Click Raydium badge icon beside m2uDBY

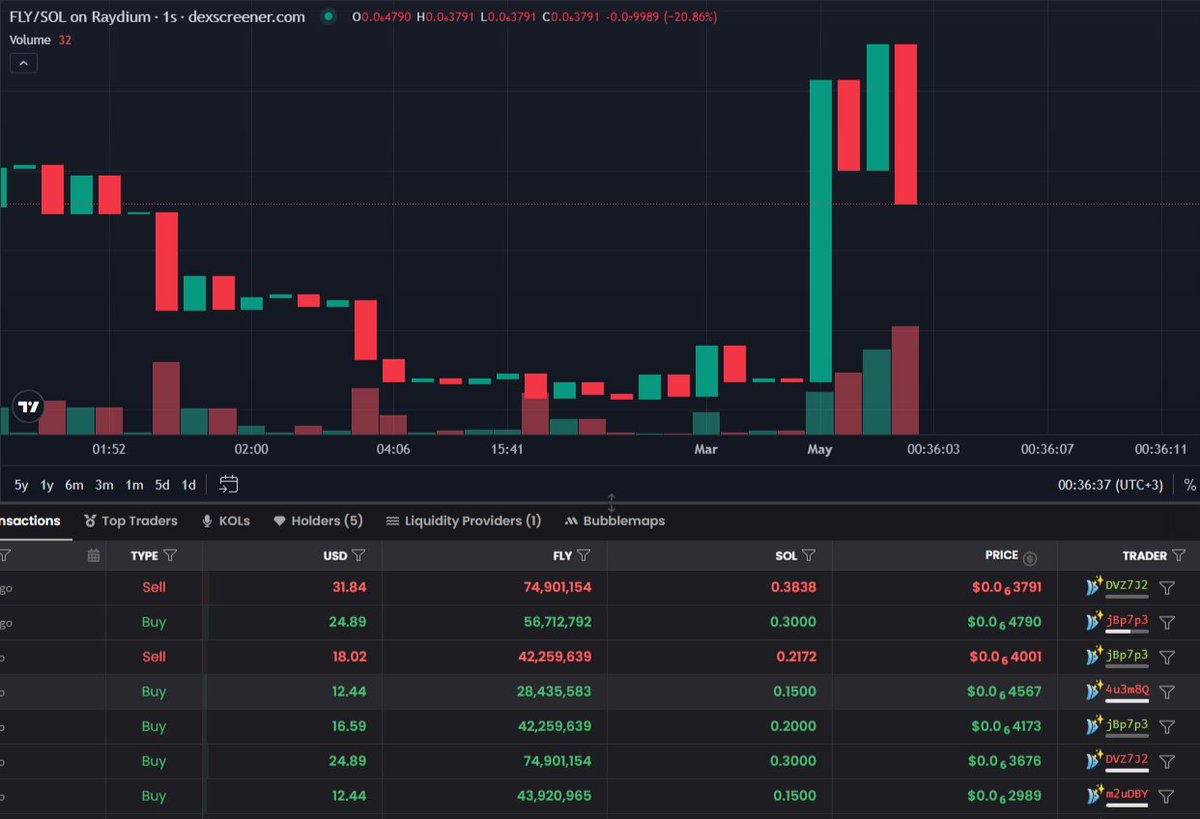1094,795
